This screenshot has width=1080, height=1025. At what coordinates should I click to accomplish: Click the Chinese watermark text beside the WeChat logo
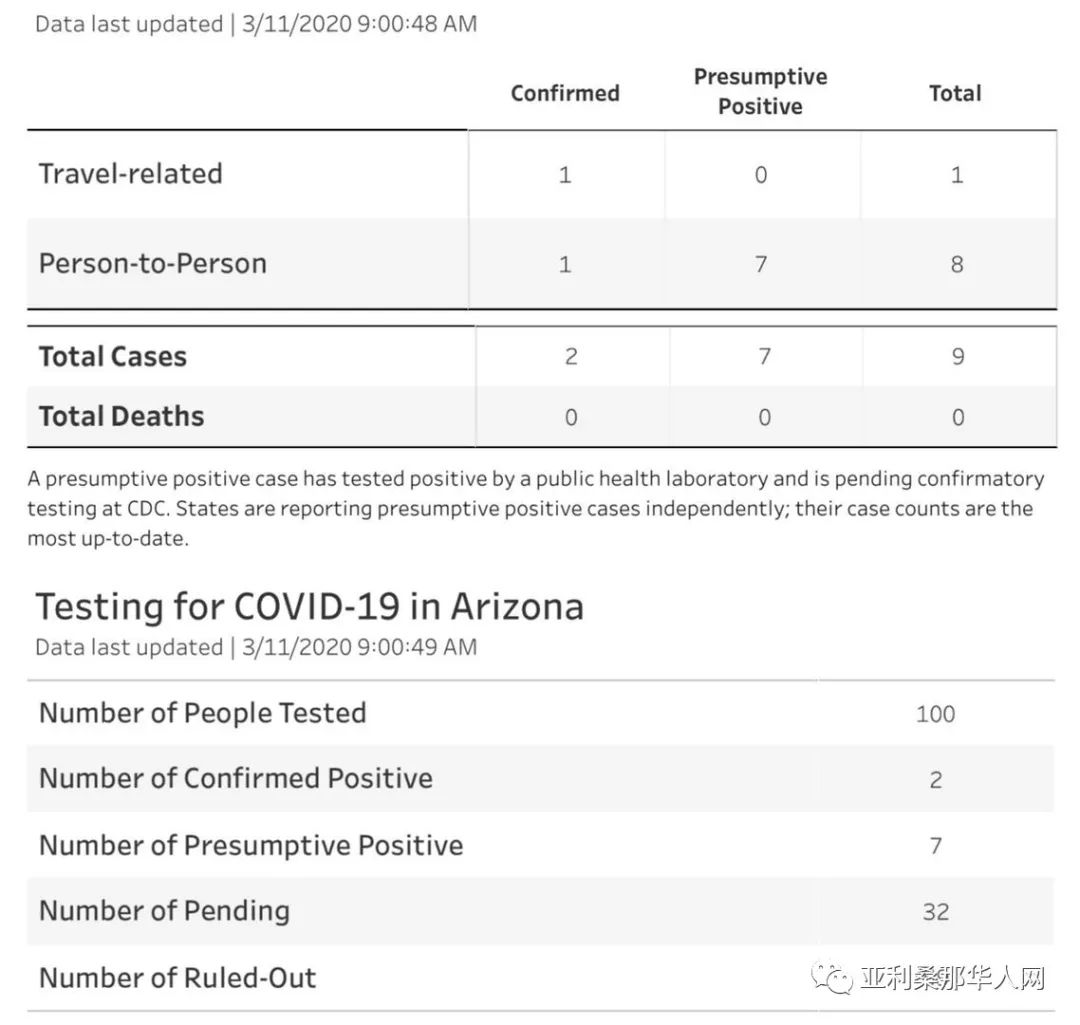pyautogui.click(x=953, y=978)
